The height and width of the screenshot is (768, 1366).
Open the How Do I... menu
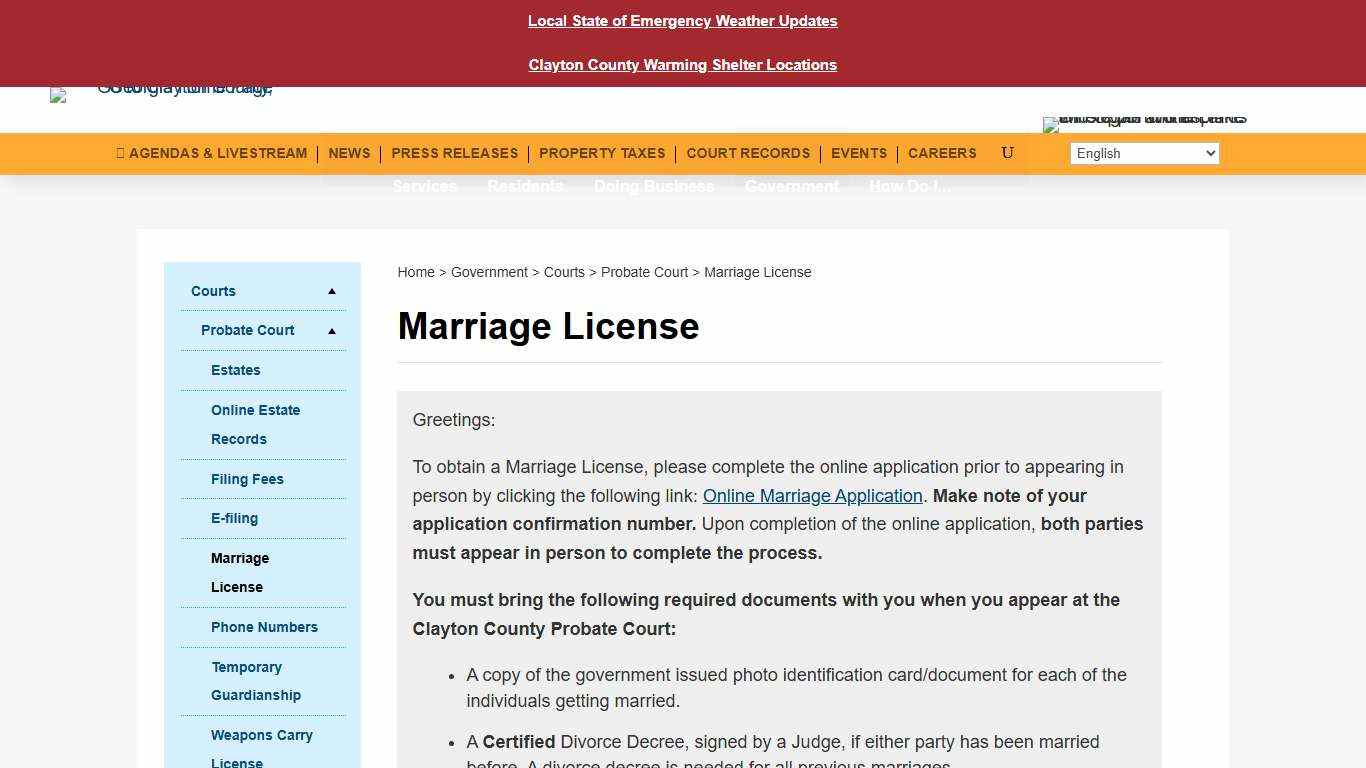910,186
